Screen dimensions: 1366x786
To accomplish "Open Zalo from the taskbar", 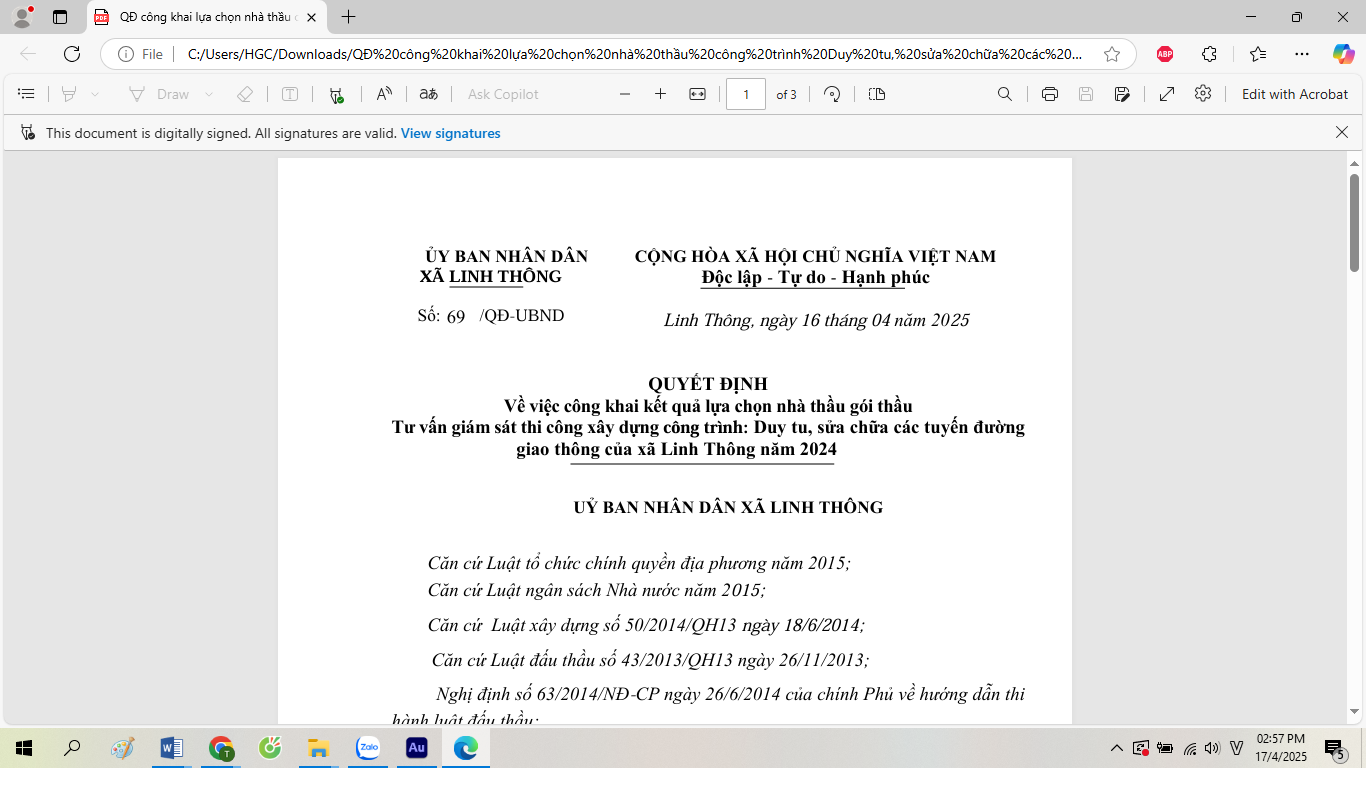I will click(x=368, y=748).
